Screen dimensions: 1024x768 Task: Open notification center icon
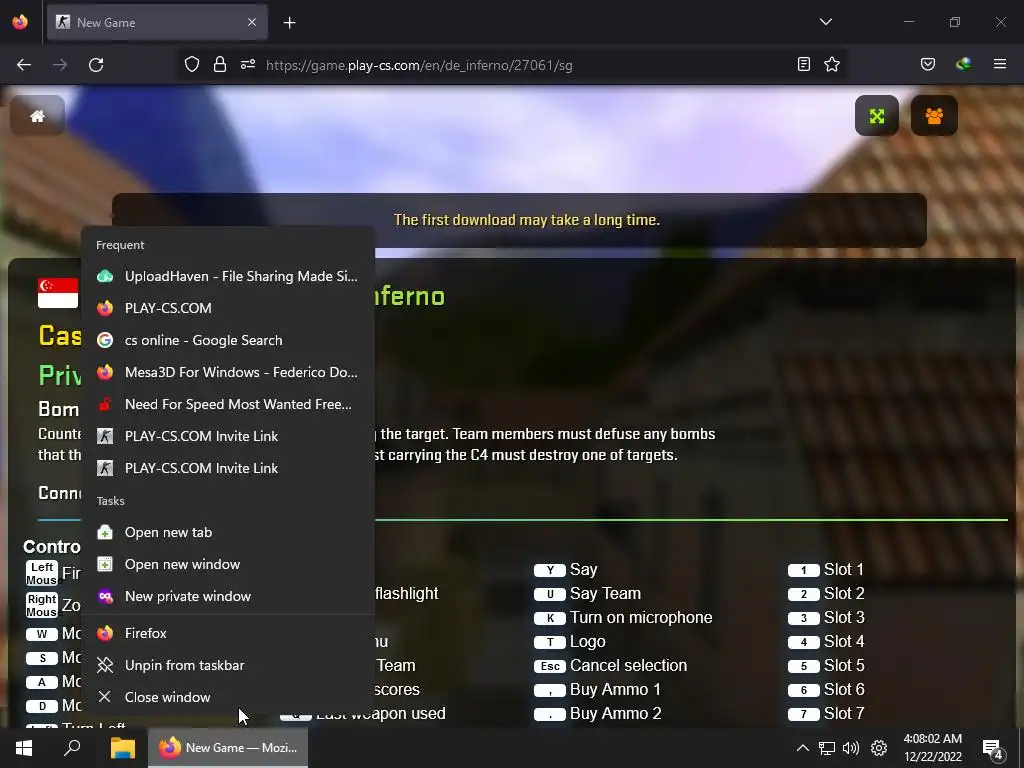click(993, 749)
